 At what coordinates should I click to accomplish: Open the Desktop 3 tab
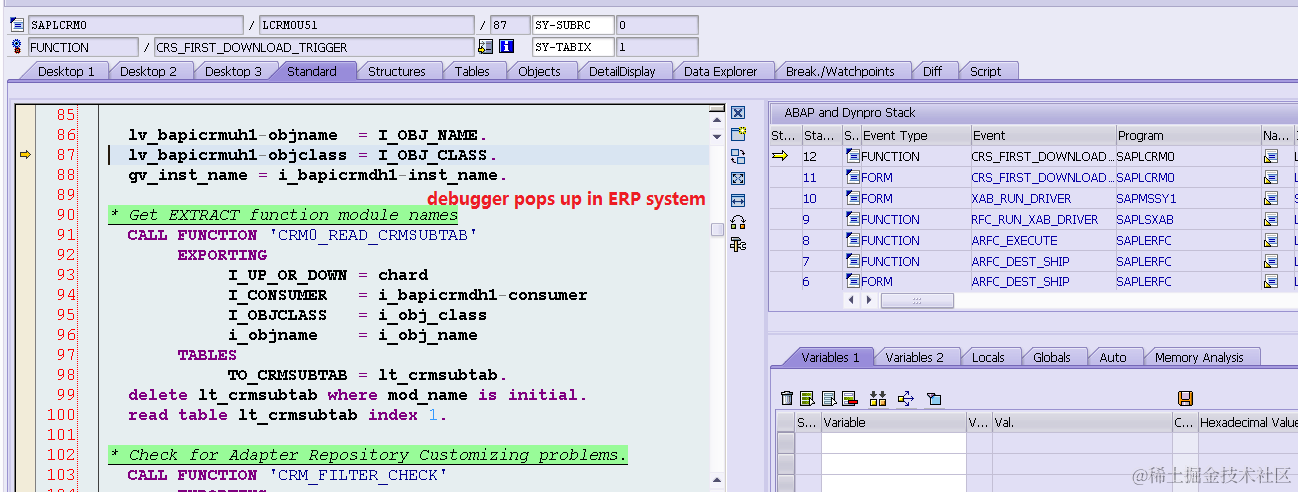[233, 71]
